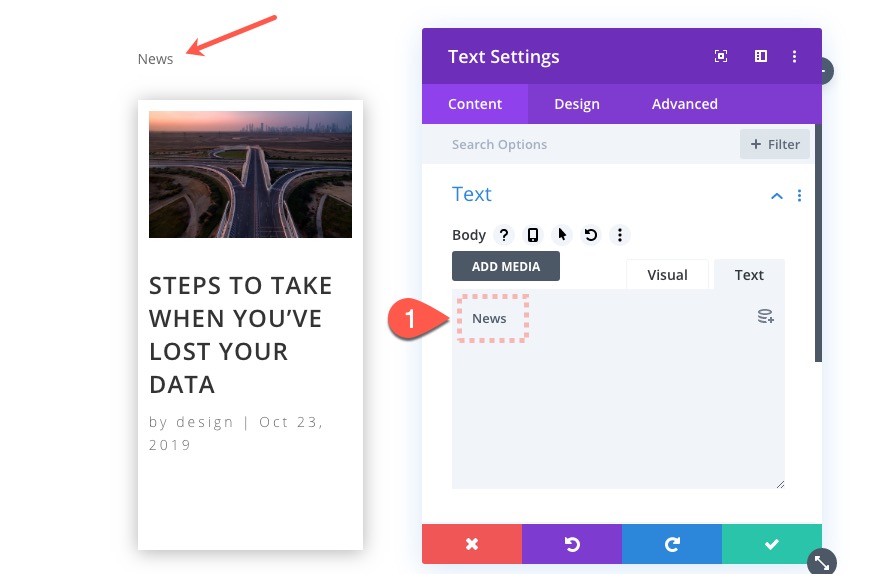Click the Oct 23, 2019 post date
The height and width of the screenshot is (574, 880).
[235, 433]
